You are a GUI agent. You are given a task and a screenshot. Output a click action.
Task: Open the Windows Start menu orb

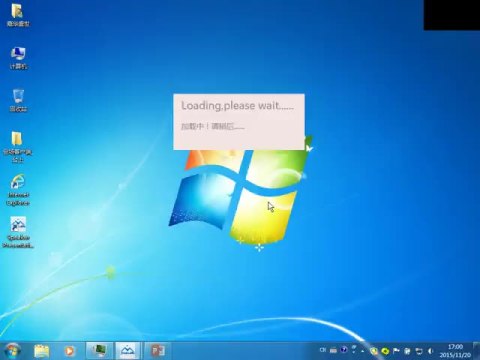click(13, 351)
